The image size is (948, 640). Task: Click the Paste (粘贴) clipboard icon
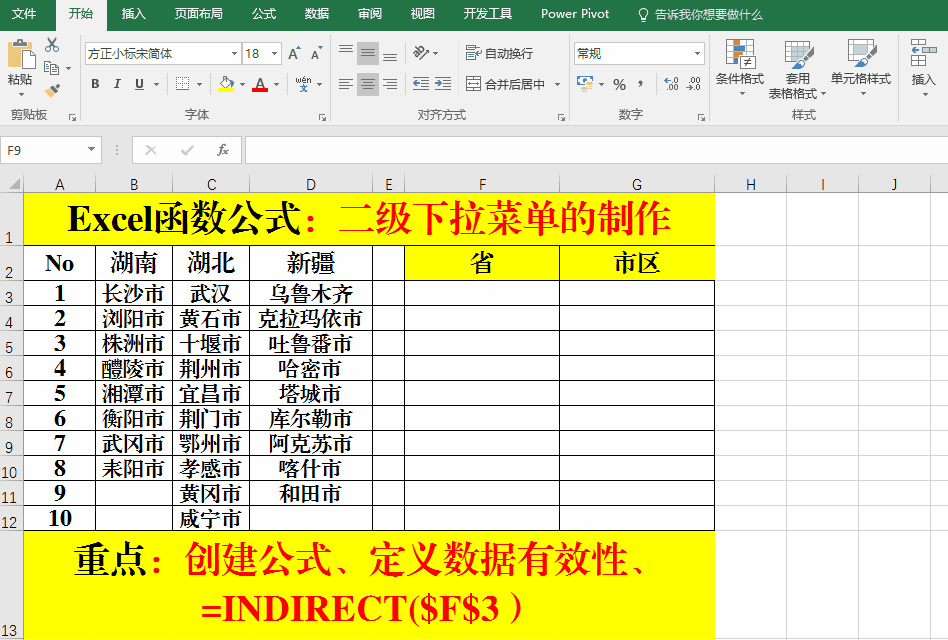(x=21, y=56)
